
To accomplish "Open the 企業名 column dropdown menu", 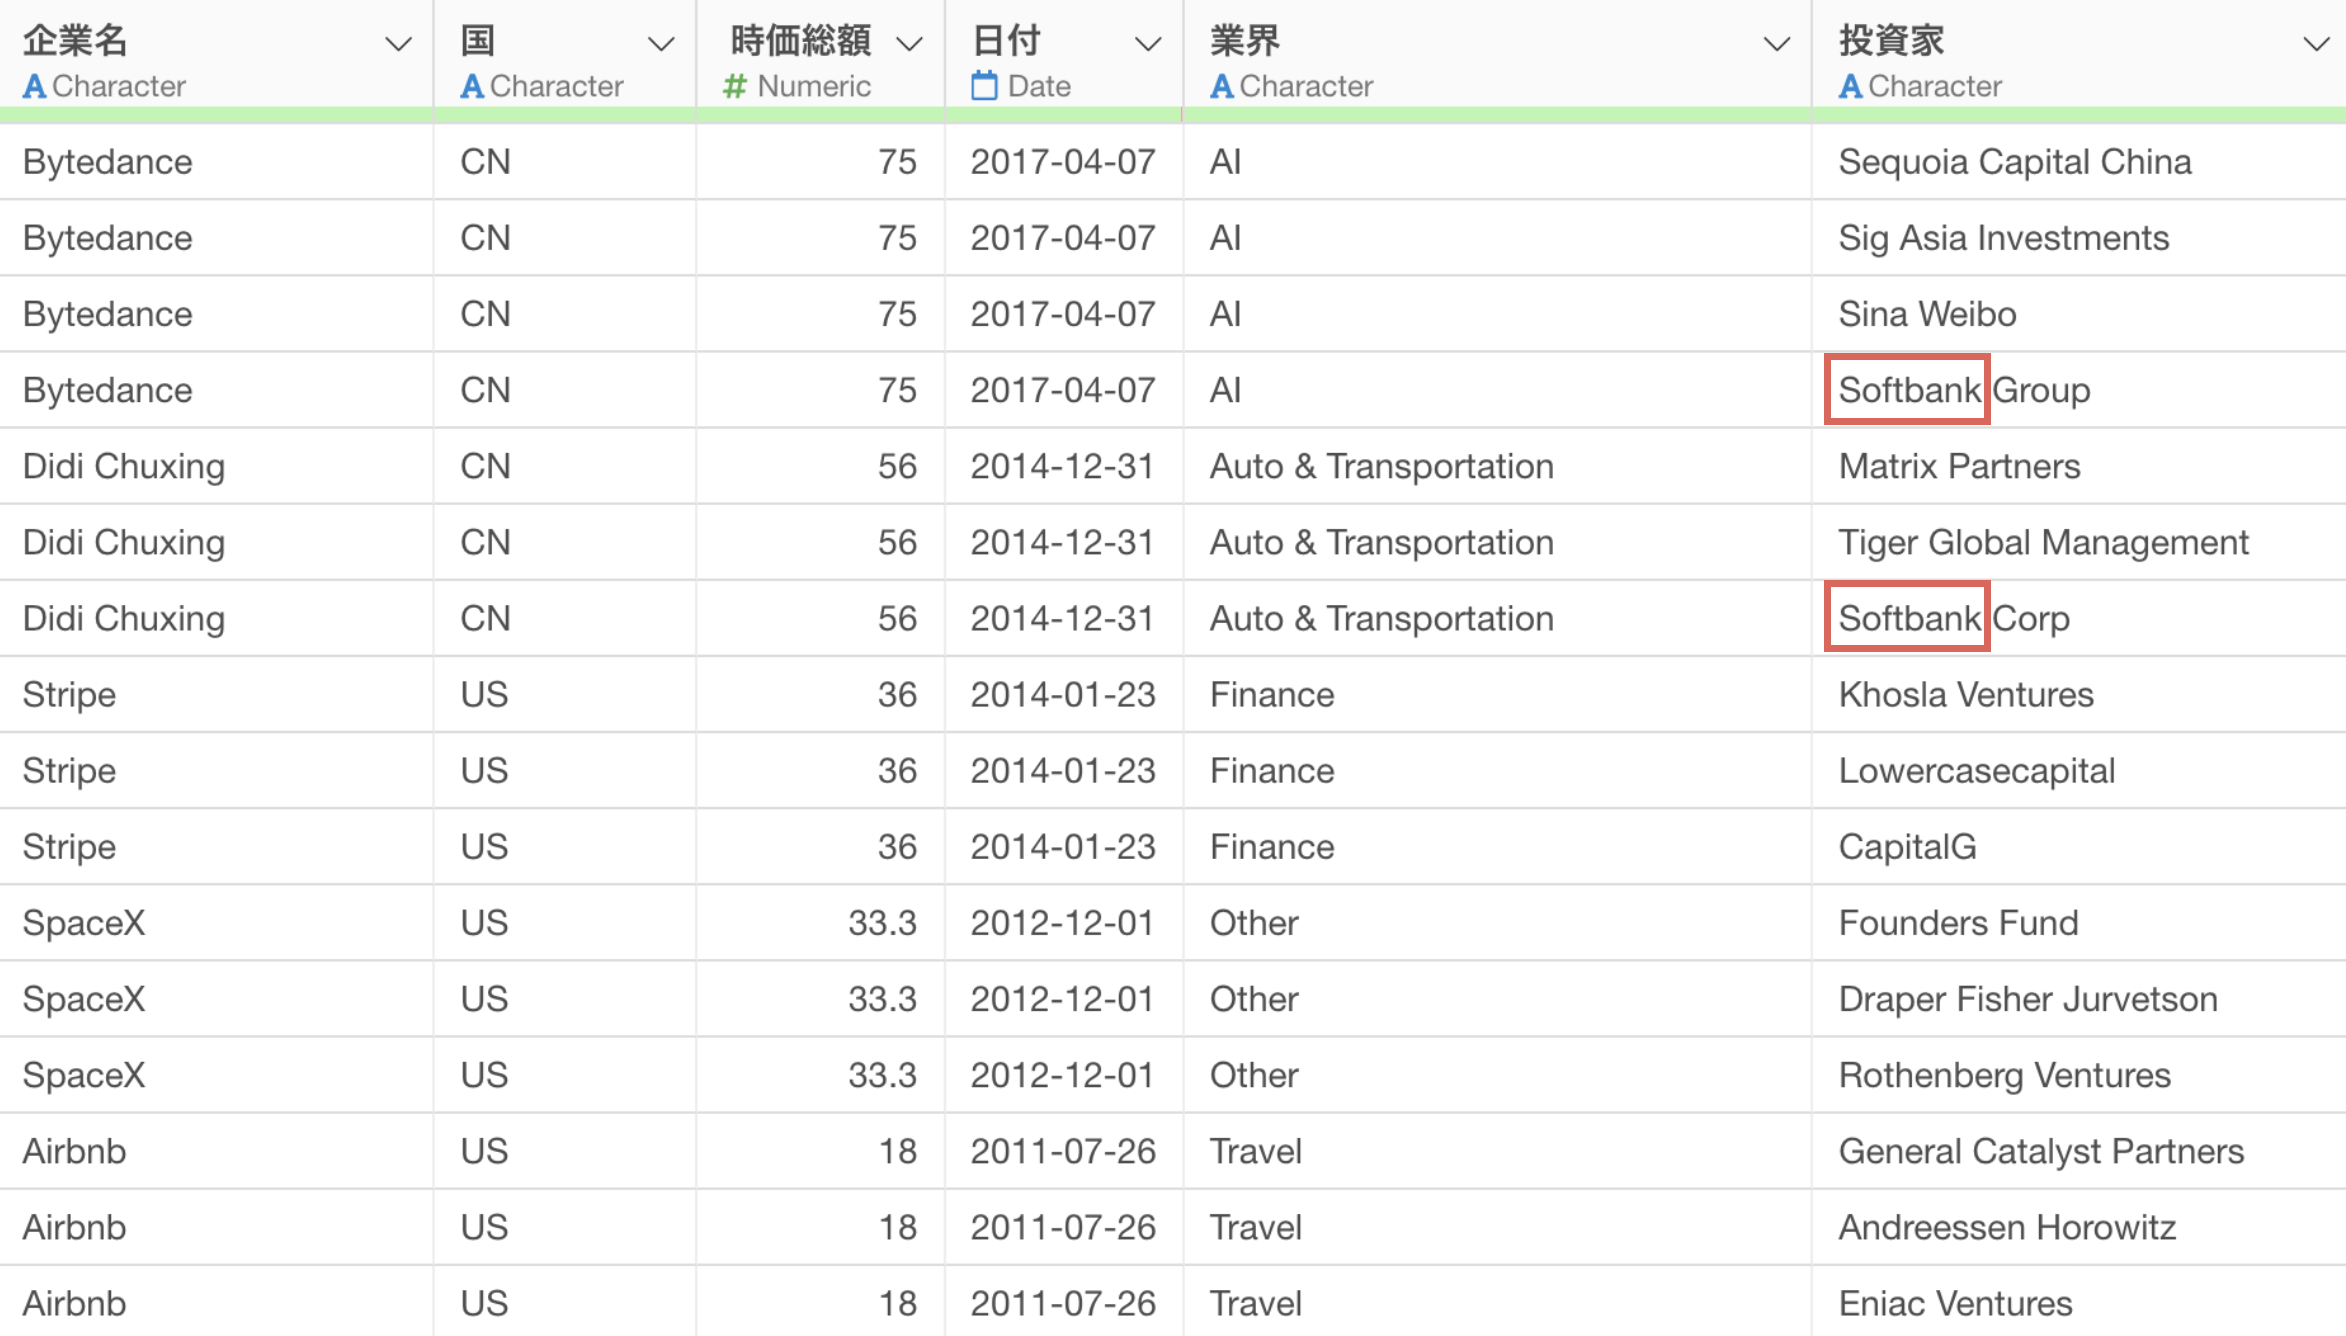I will (x=398, y=44).
